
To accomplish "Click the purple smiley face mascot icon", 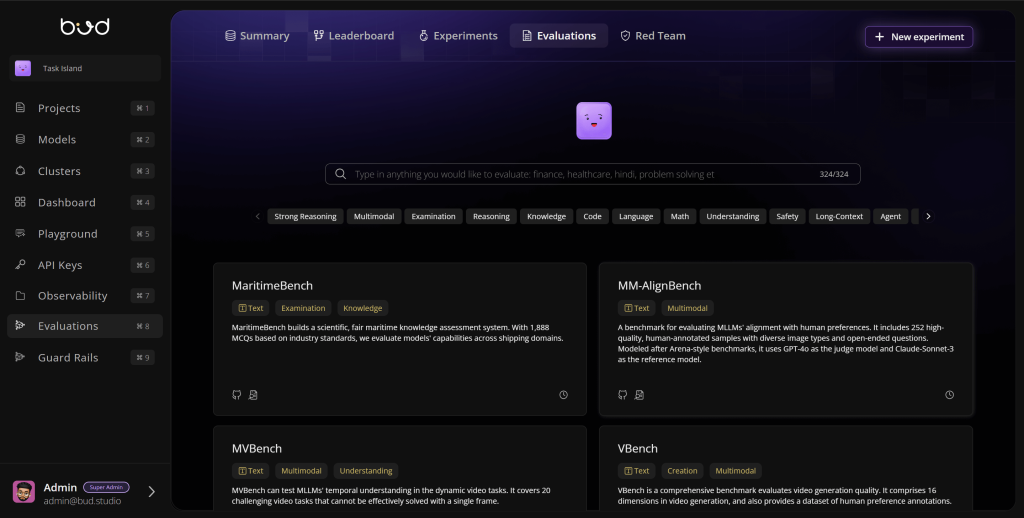I will (x=593, y=121).
